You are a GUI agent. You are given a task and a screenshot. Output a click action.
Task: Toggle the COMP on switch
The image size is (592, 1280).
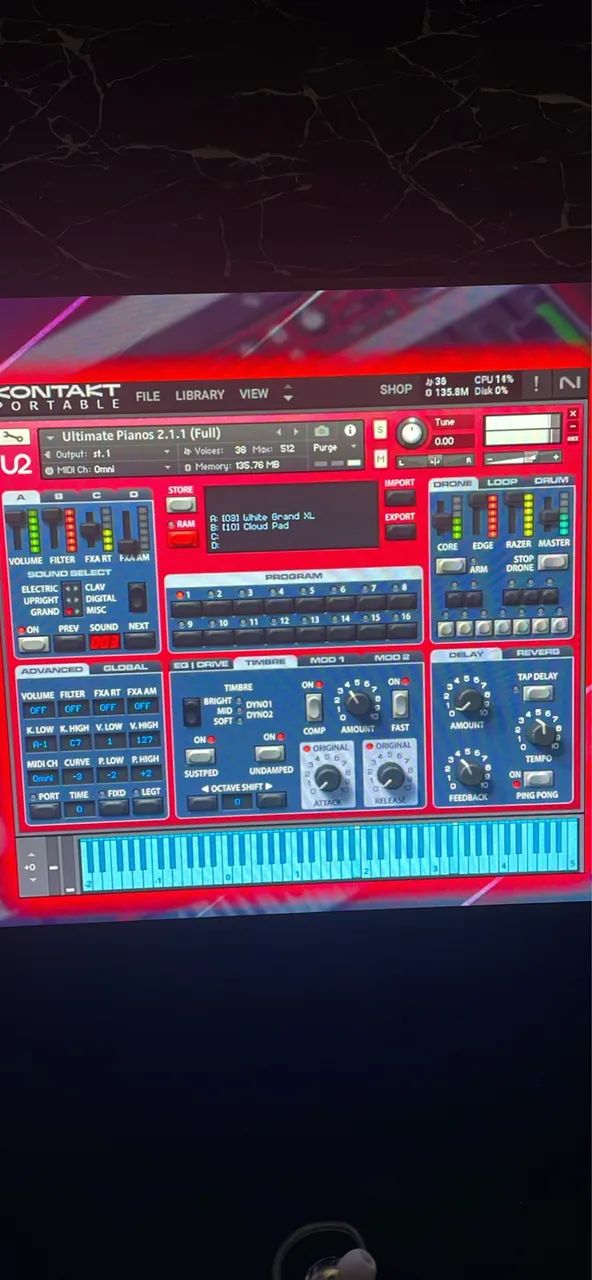314,706
